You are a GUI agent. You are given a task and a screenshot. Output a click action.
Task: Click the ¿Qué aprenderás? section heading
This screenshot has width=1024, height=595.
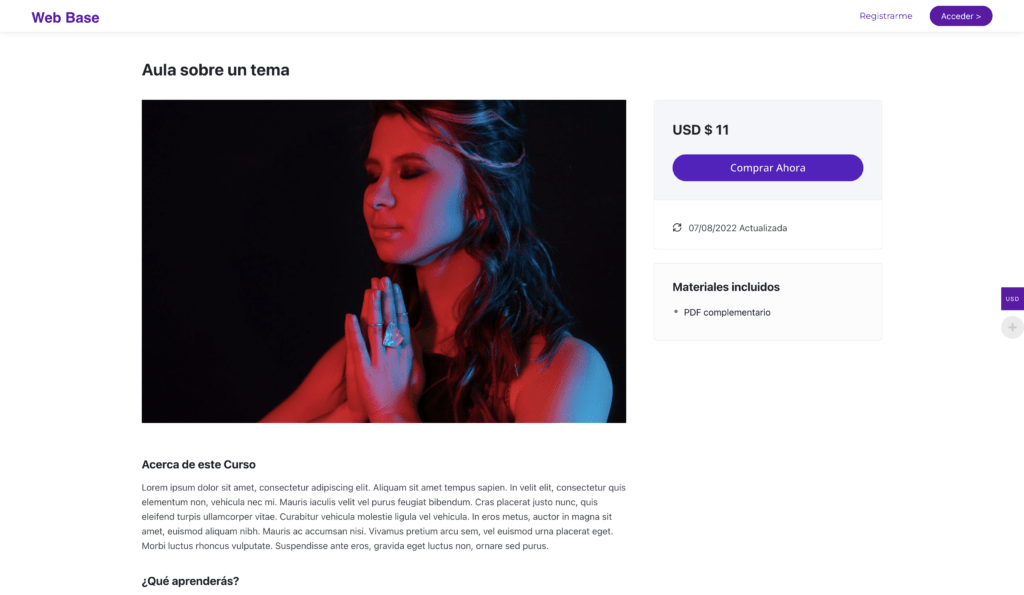pos(190,581)
